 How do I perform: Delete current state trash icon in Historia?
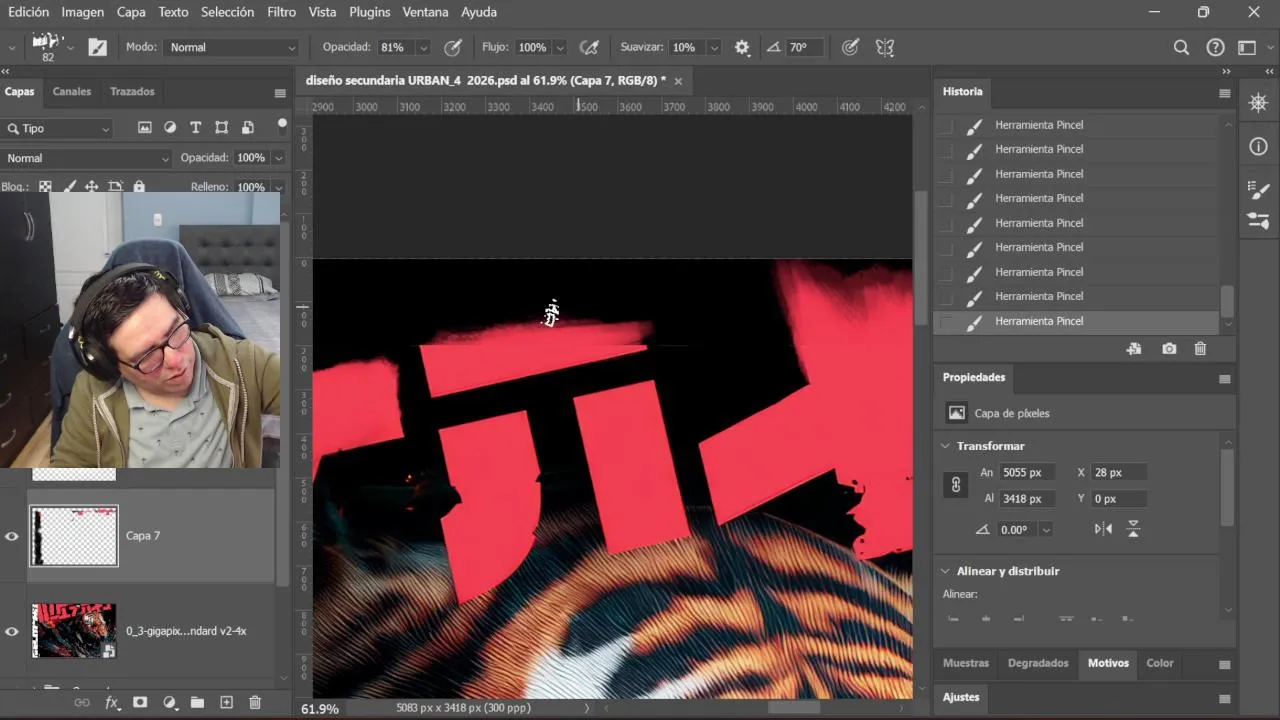[x=1200, y=349]
